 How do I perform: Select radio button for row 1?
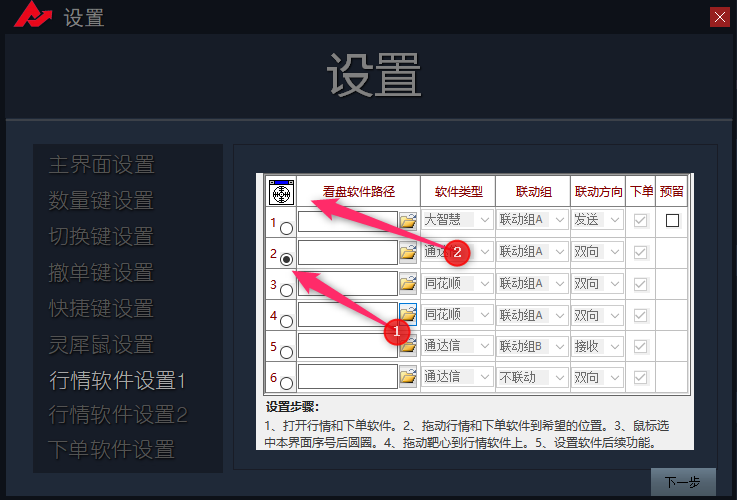tap(286, 228)
